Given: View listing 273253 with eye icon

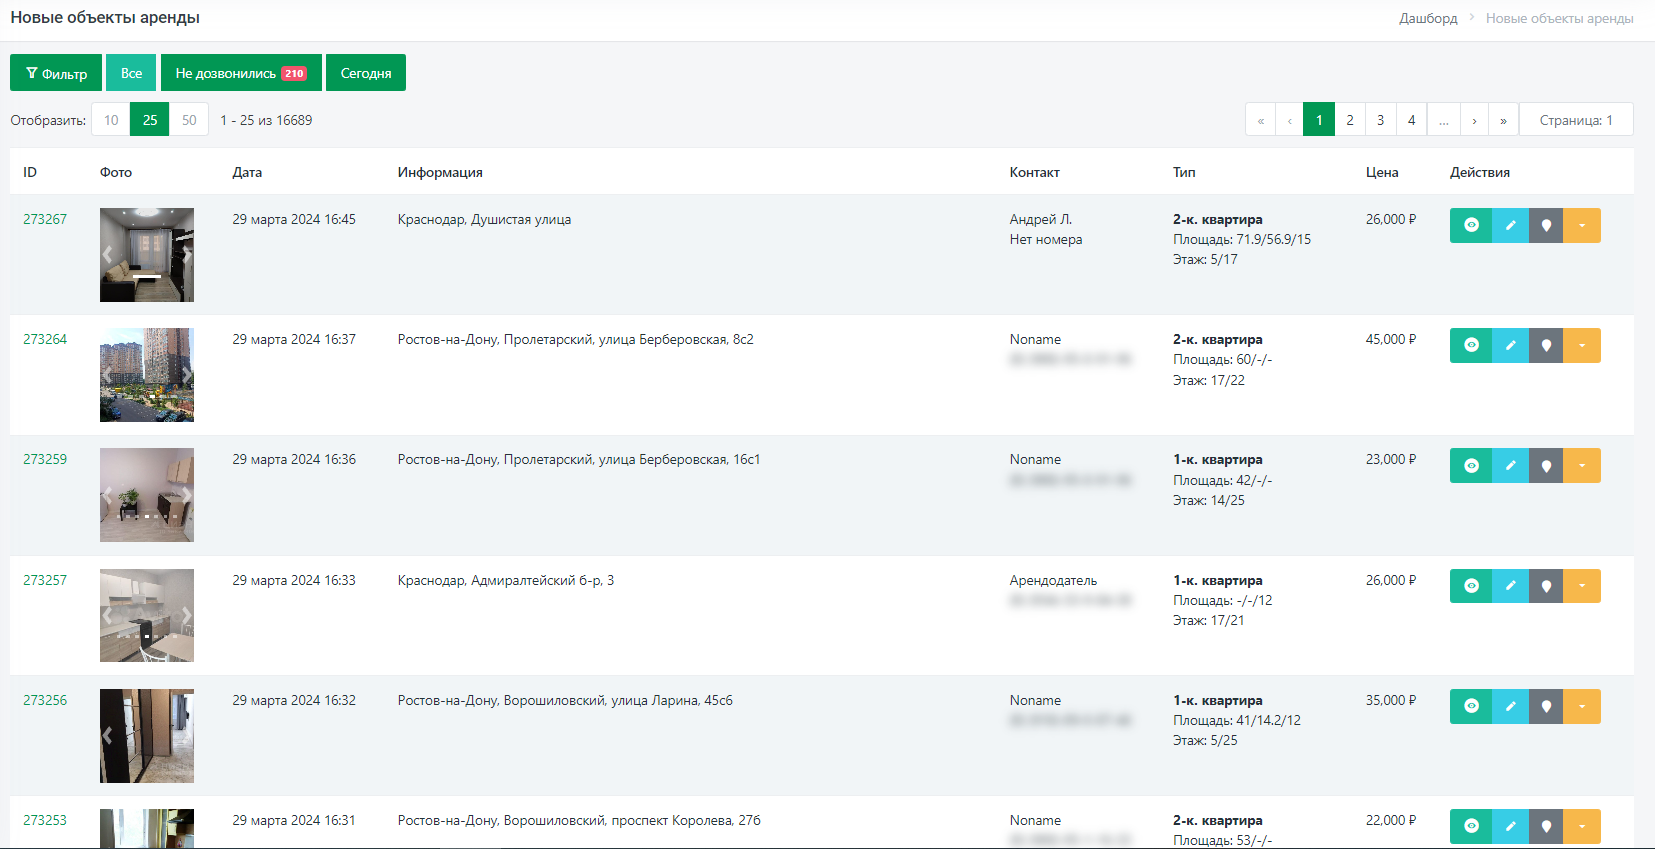Looking at the screenshot, I should [1471, 826].
